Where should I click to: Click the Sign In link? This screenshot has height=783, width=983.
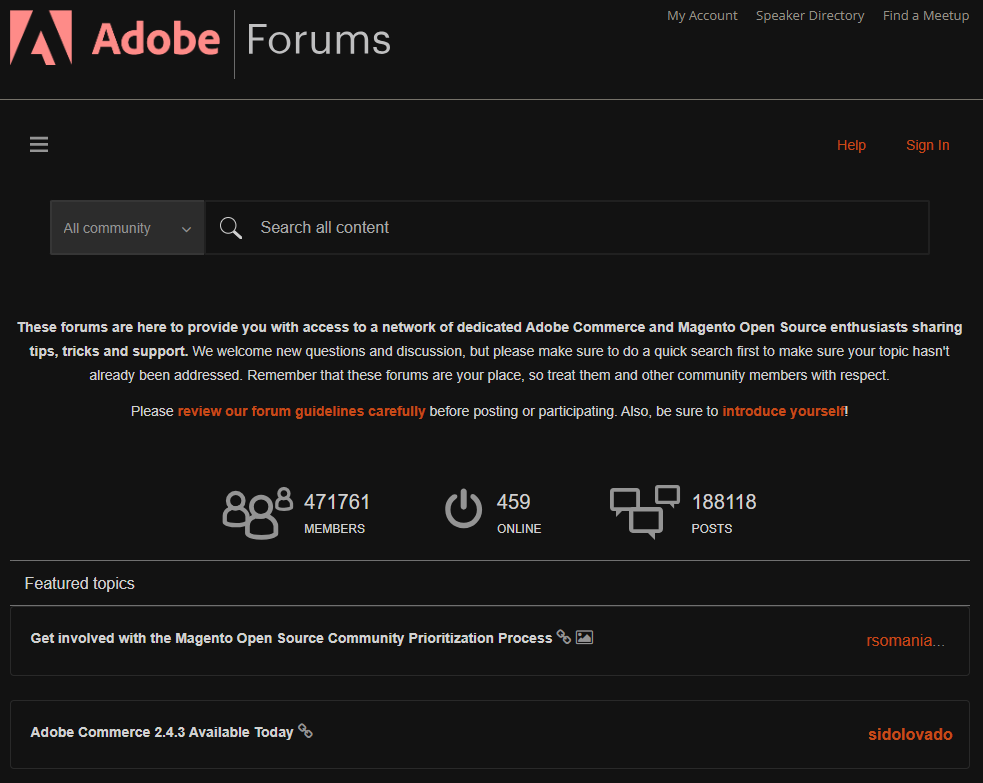(928, 145)
